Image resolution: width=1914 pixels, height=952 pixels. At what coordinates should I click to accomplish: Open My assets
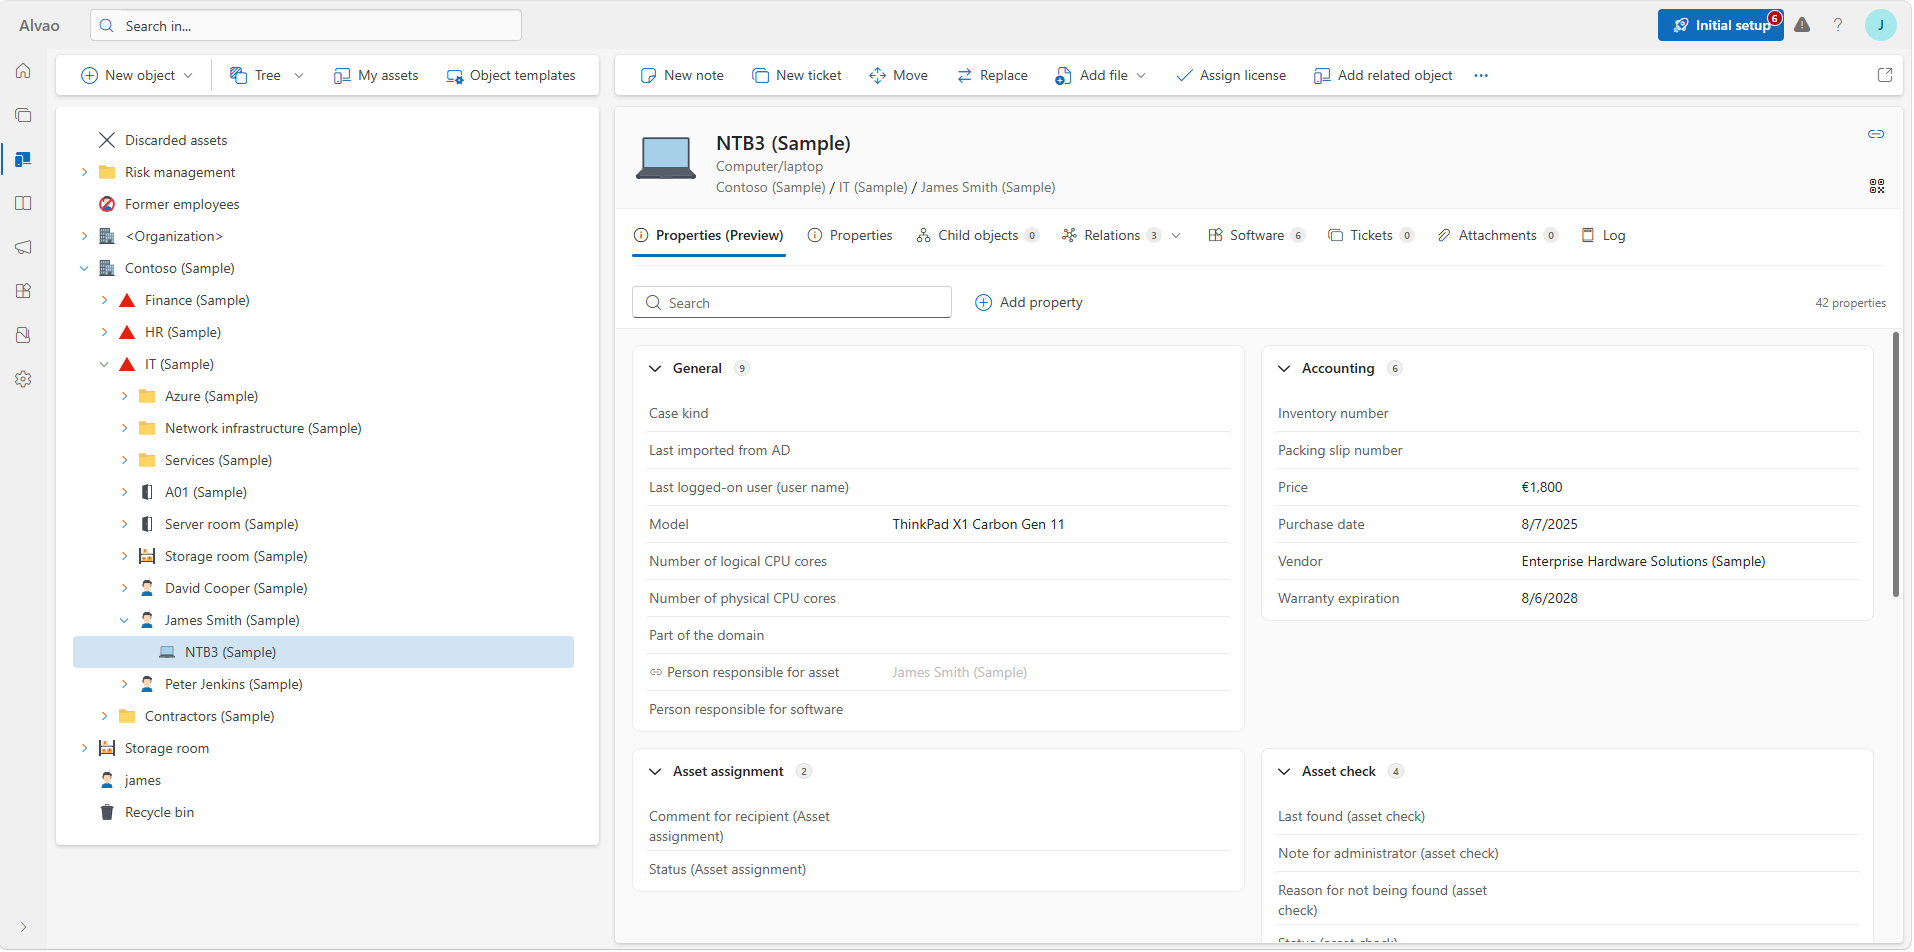click(376, 75)
